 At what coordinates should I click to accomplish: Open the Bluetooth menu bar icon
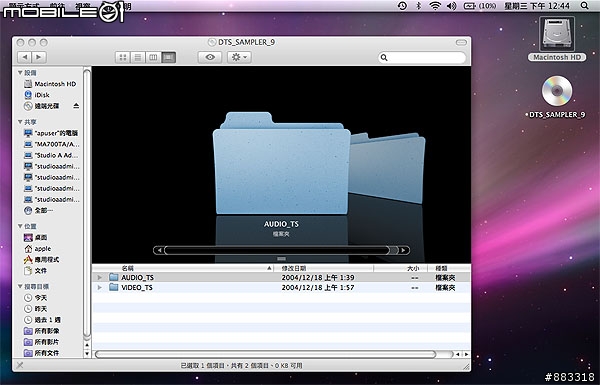tap(419, 6)
